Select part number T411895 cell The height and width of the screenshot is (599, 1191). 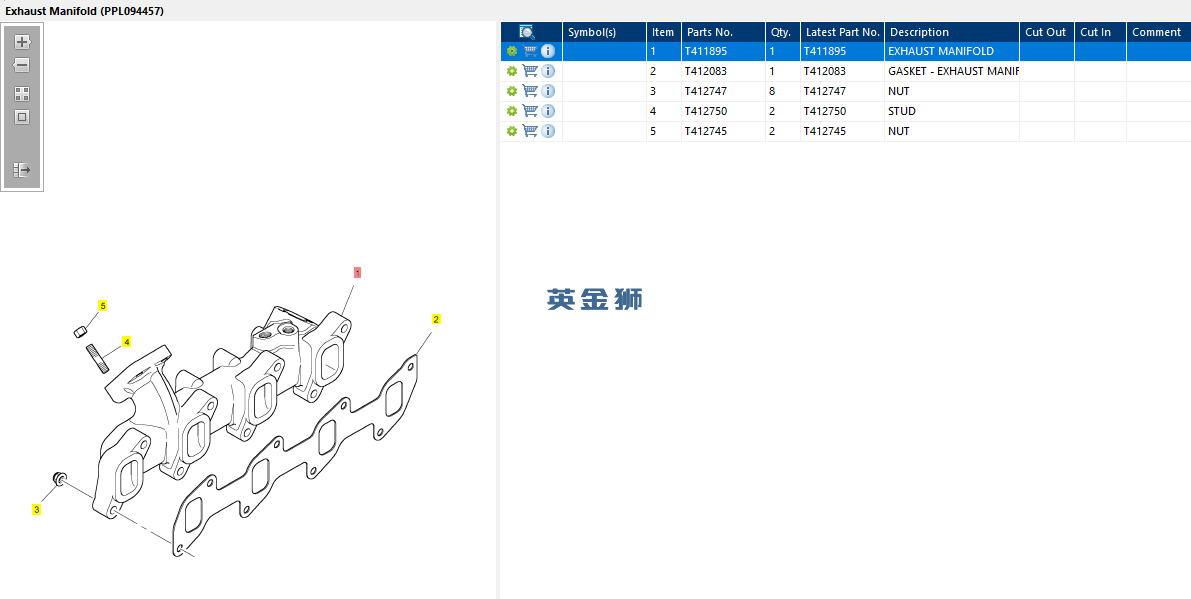(723, 51)
